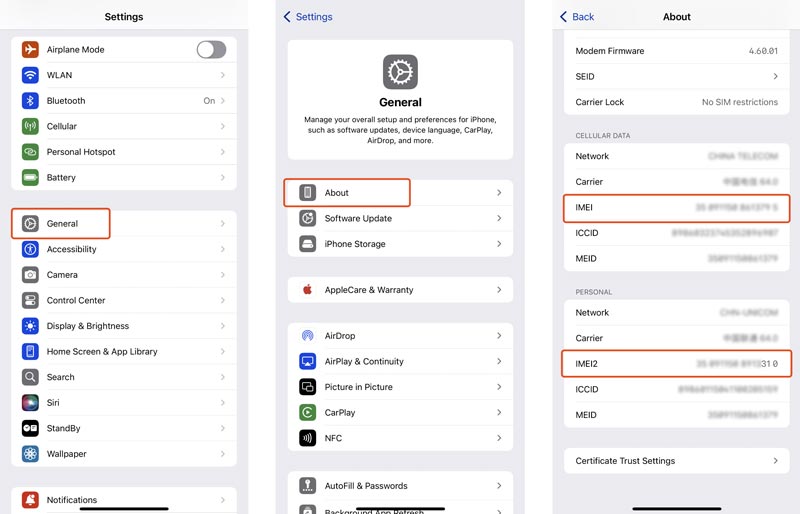The image size is (800, 514).
Task: Tap the NFC icon
Action: (308, 437)
